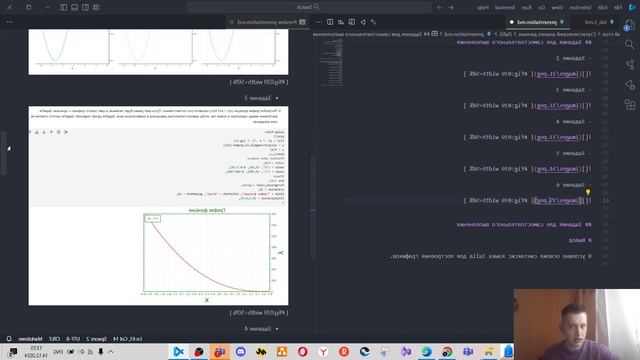
Task: Switch to the lab_5.md tab
Action: click(x=598, y=22)
